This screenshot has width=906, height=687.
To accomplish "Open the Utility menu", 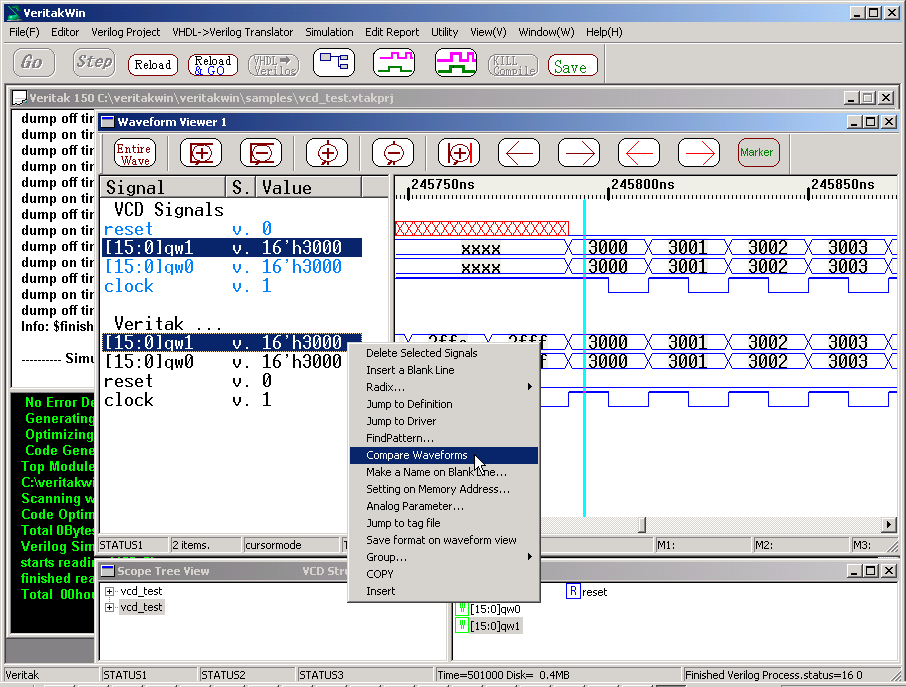I will [x=444, y=32].
